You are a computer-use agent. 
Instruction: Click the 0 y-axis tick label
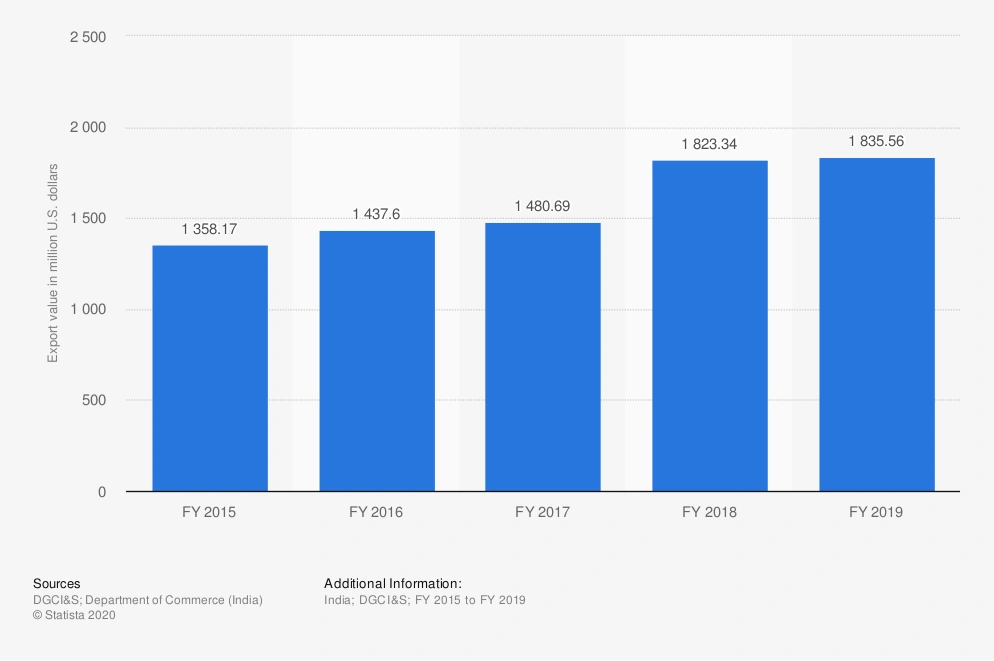pos(102,492)
